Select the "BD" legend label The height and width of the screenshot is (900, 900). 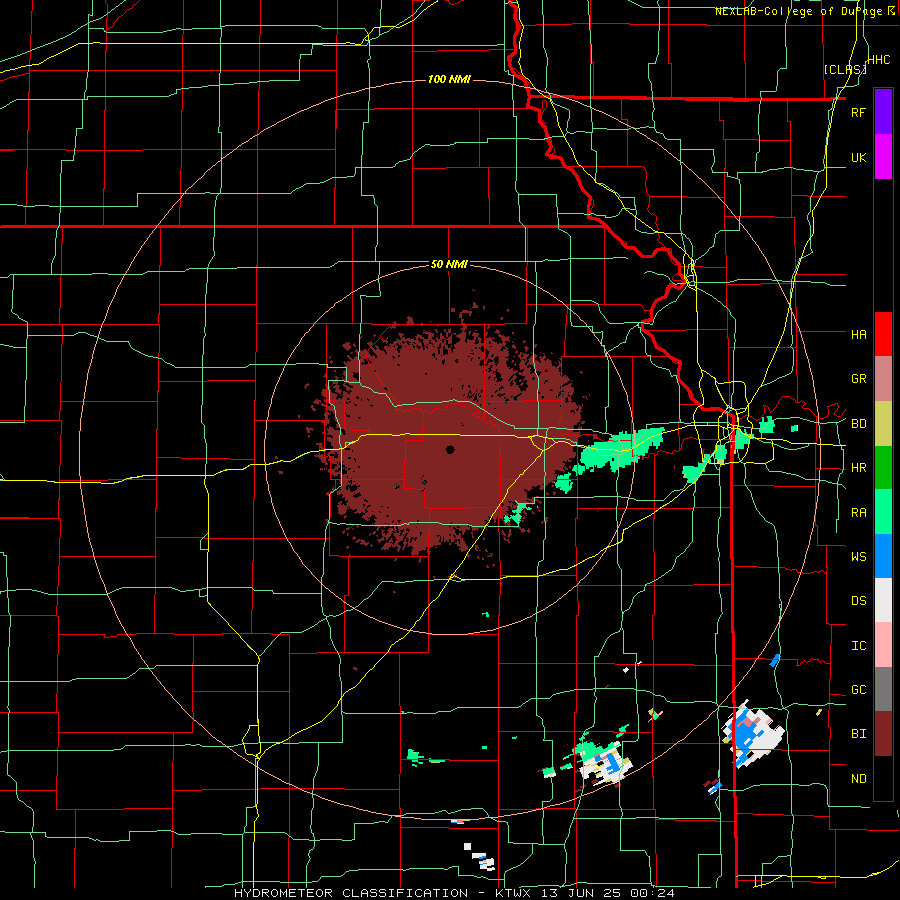pyautogui.click(x=858, y=424)
